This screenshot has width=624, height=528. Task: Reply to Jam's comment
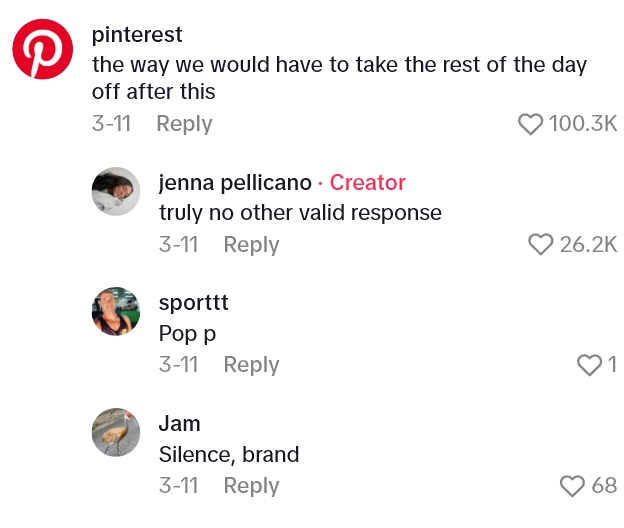click(251, 486)
